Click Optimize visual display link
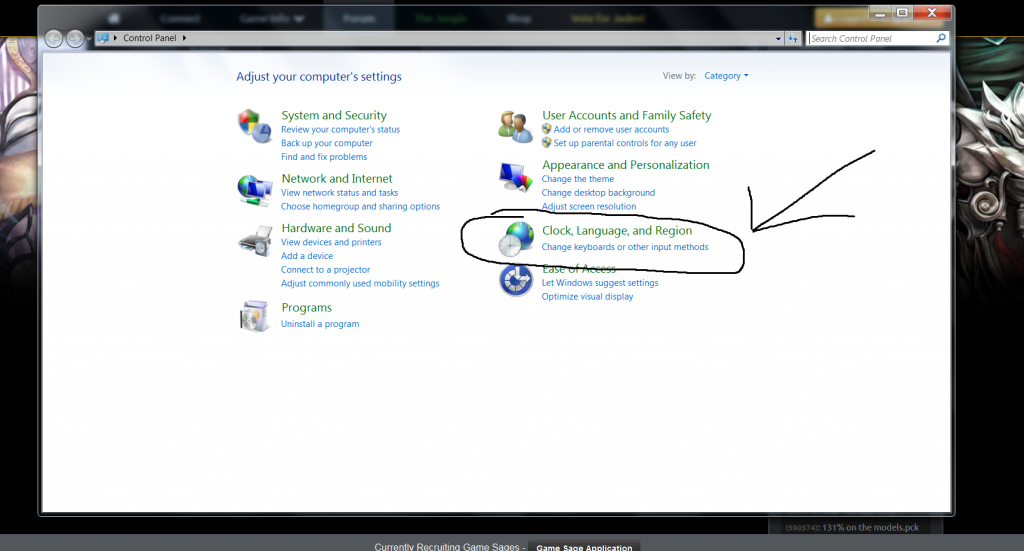1024x551 pixels. pyautogui.click(x=588, y=296)
